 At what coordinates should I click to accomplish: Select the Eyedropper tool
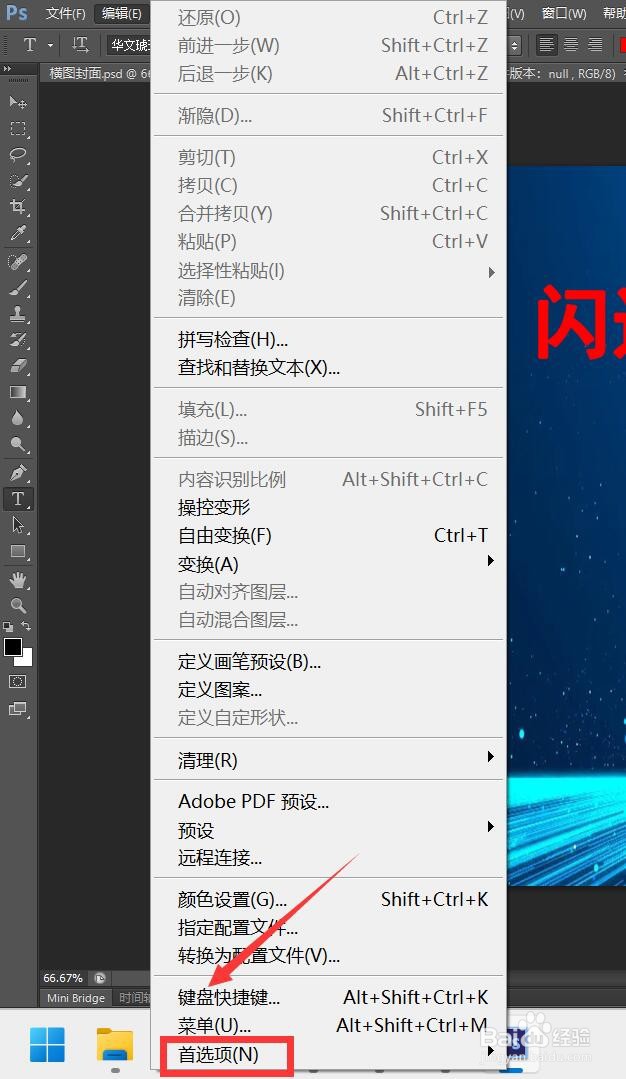click(x=18, y=233)
